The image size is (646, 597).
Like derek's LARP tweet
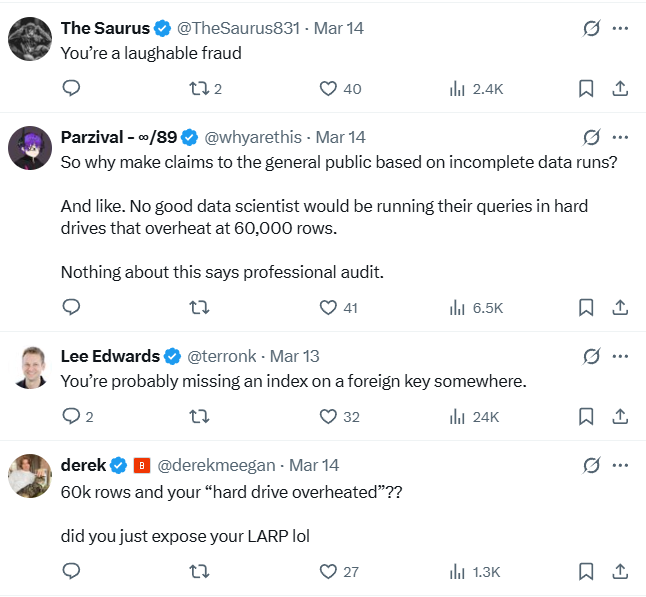pyautogui.click(x=328, y=572)
